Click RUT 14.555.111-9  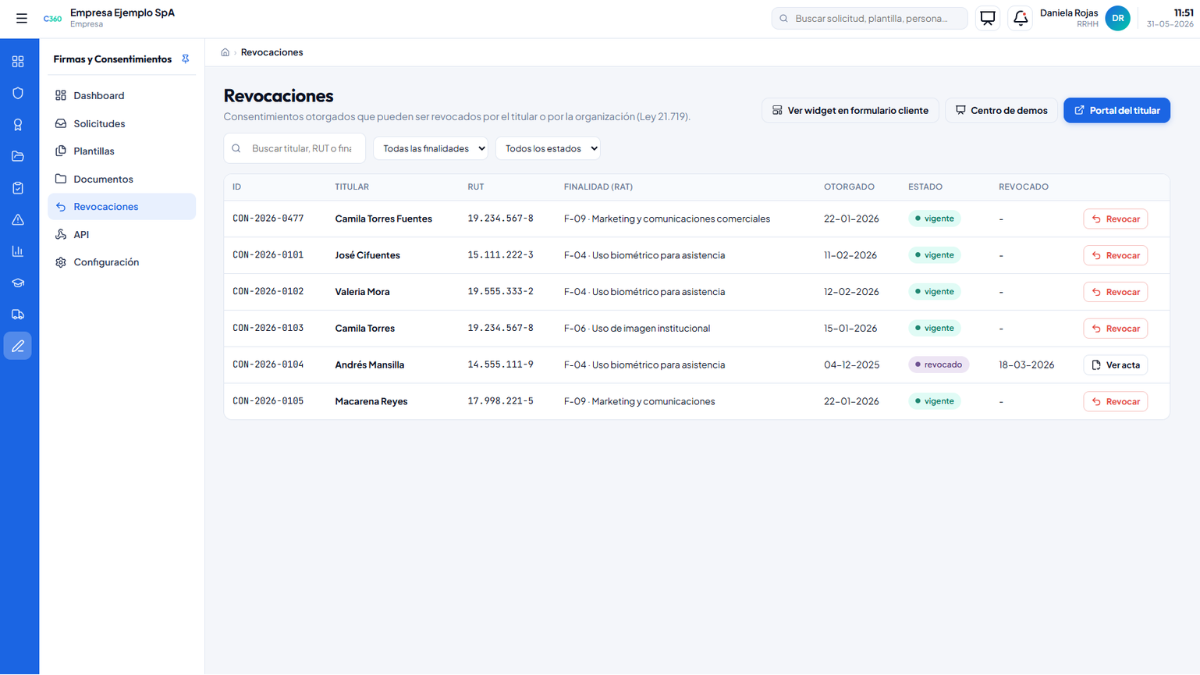[x=500, y=365]
